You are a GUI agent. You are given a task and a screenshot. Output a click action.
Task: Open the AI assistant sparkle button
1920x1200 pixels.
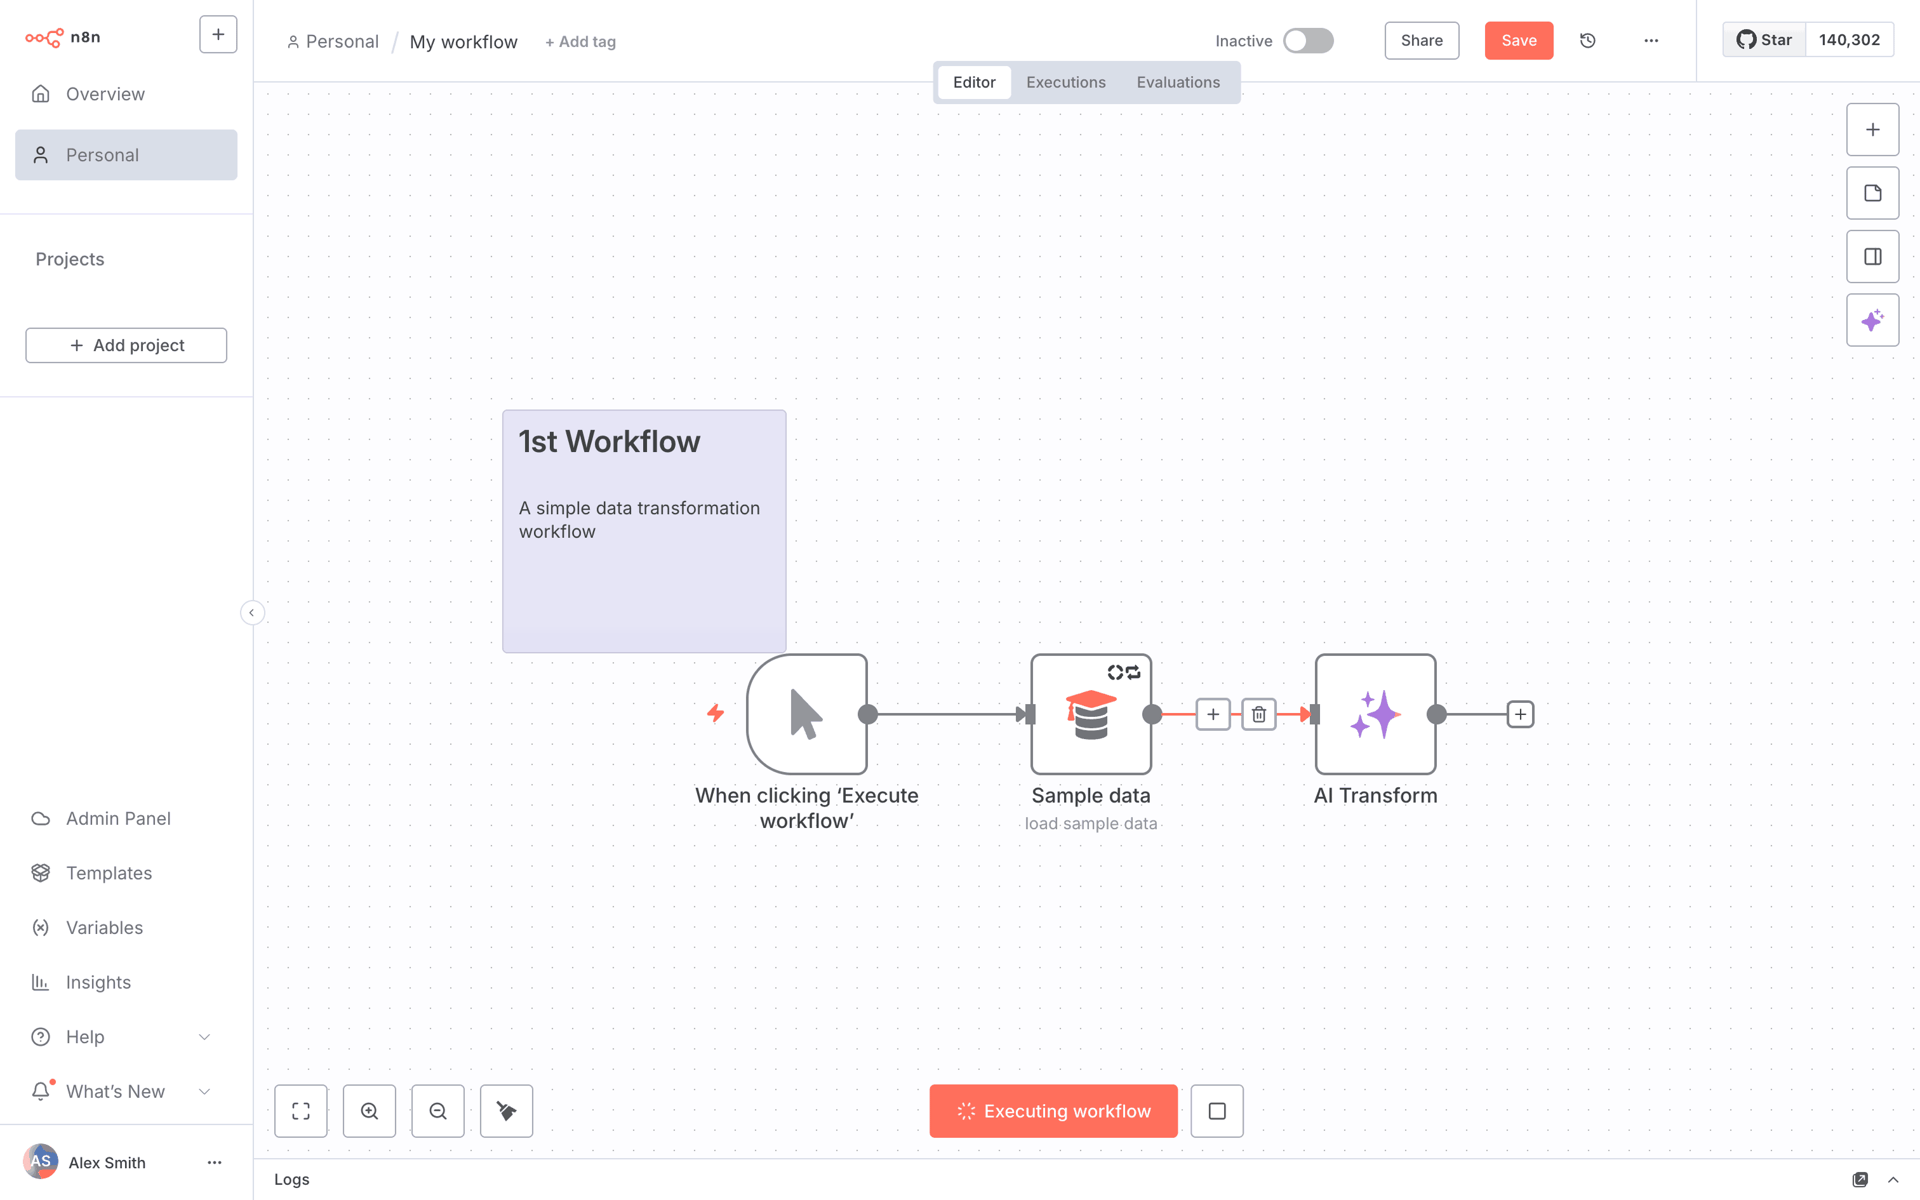click(x=1872, y=320)
